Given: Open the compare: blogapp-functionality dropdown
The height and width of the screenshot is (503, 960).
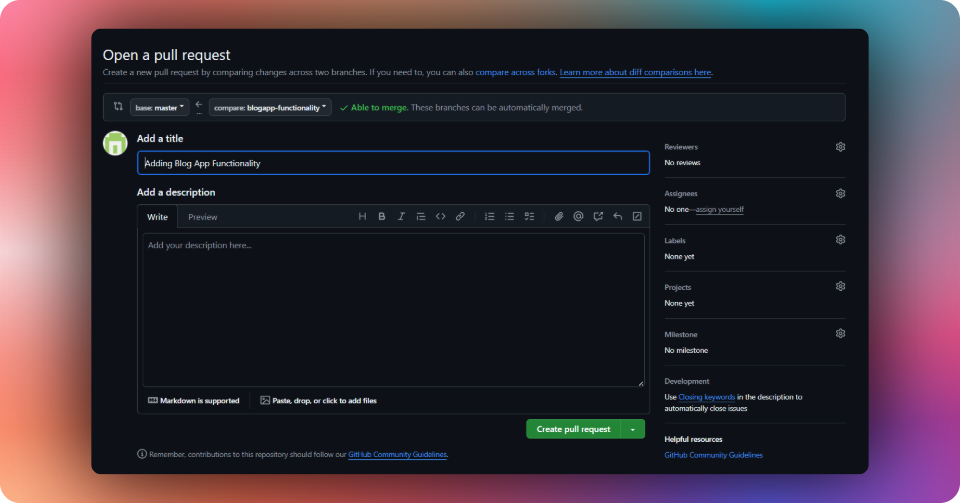Looking at the screenshot, I should pyautogui.click(x=270, y=108).
